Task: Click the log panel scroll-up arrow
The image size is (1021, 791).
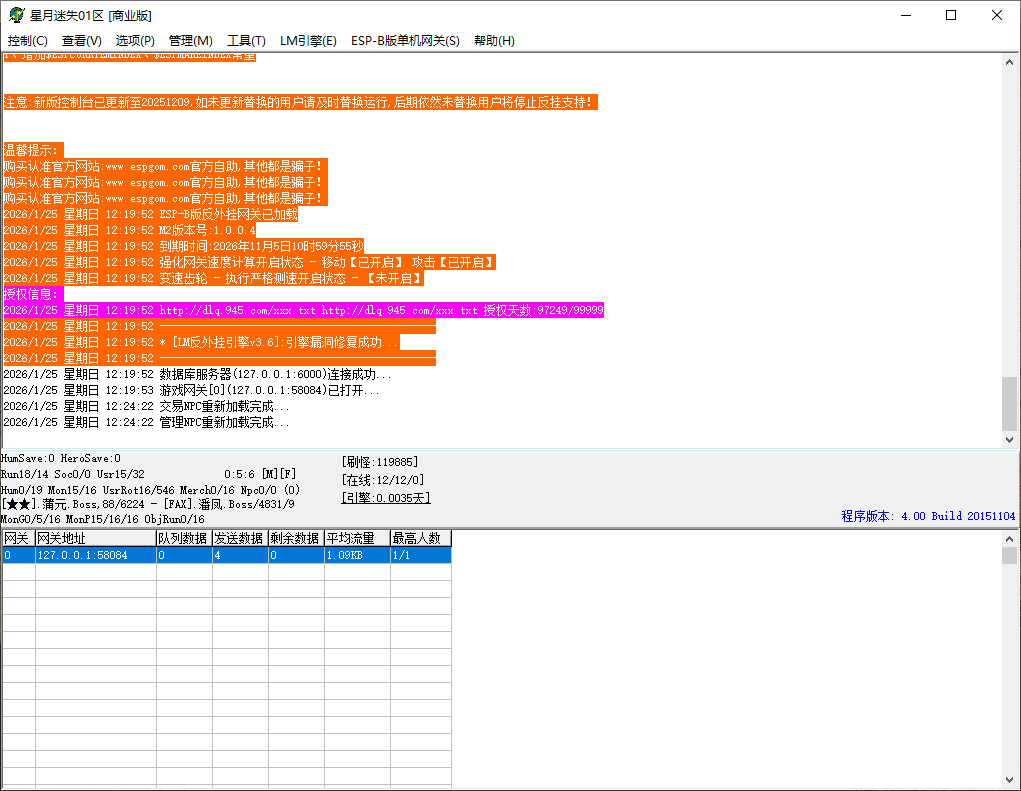Action: point(1010,62)
